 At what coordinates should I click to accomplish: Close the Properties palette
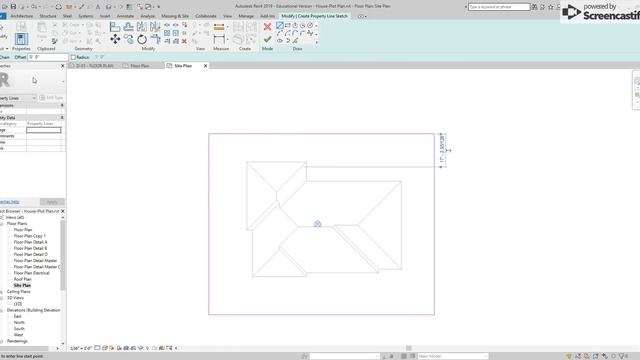(x=62, y=66)
